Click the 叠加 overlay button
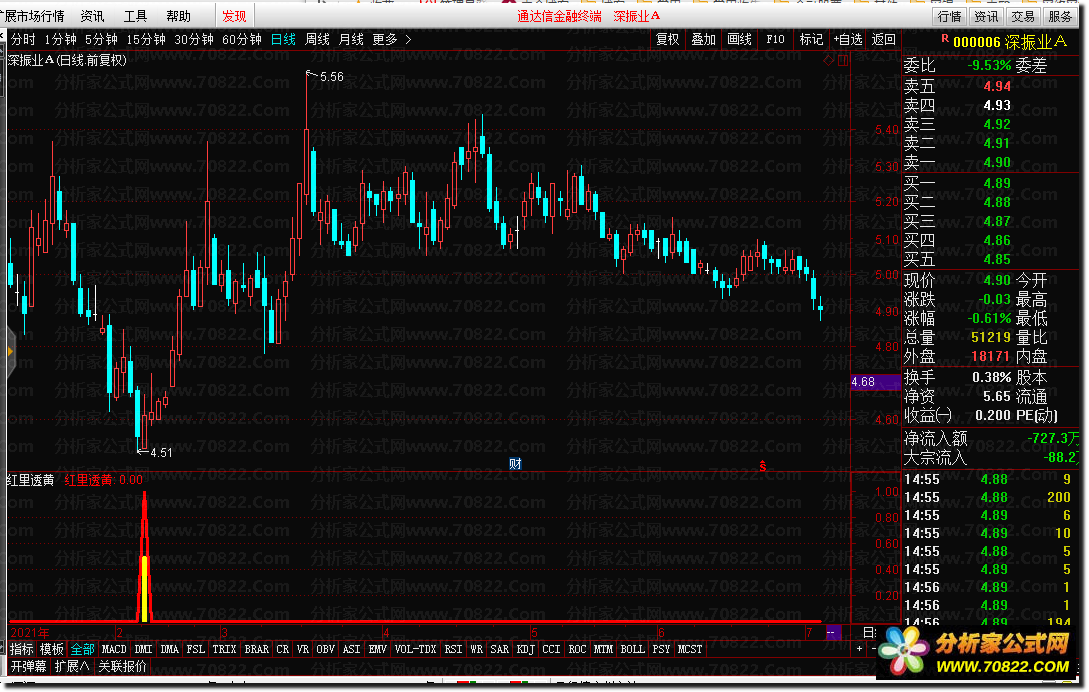 pos(704,40)
